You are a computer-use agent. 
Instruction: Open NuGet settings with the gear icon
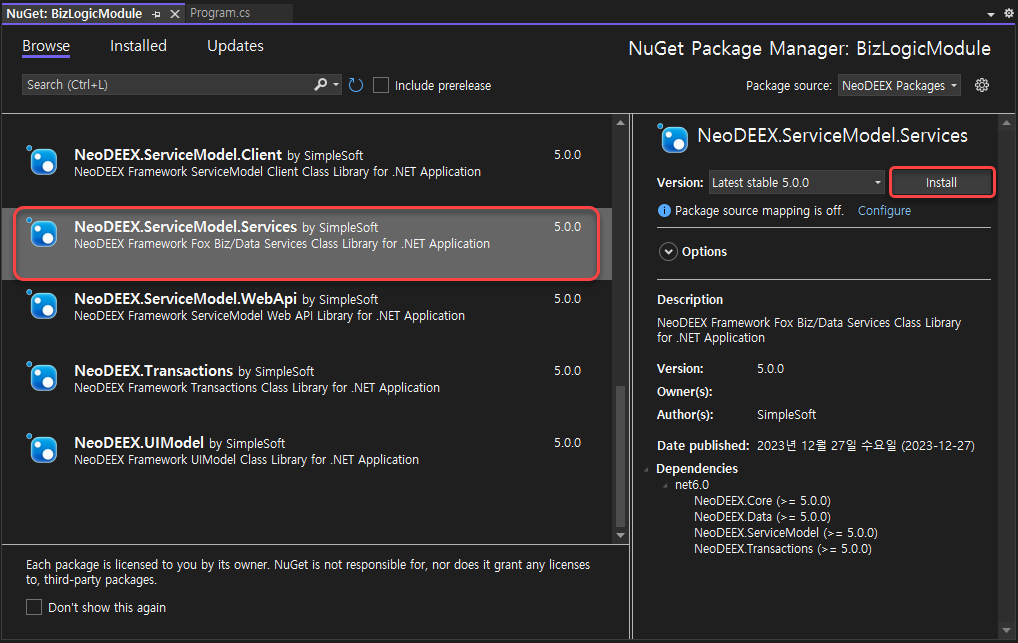[x=982, y=85]
